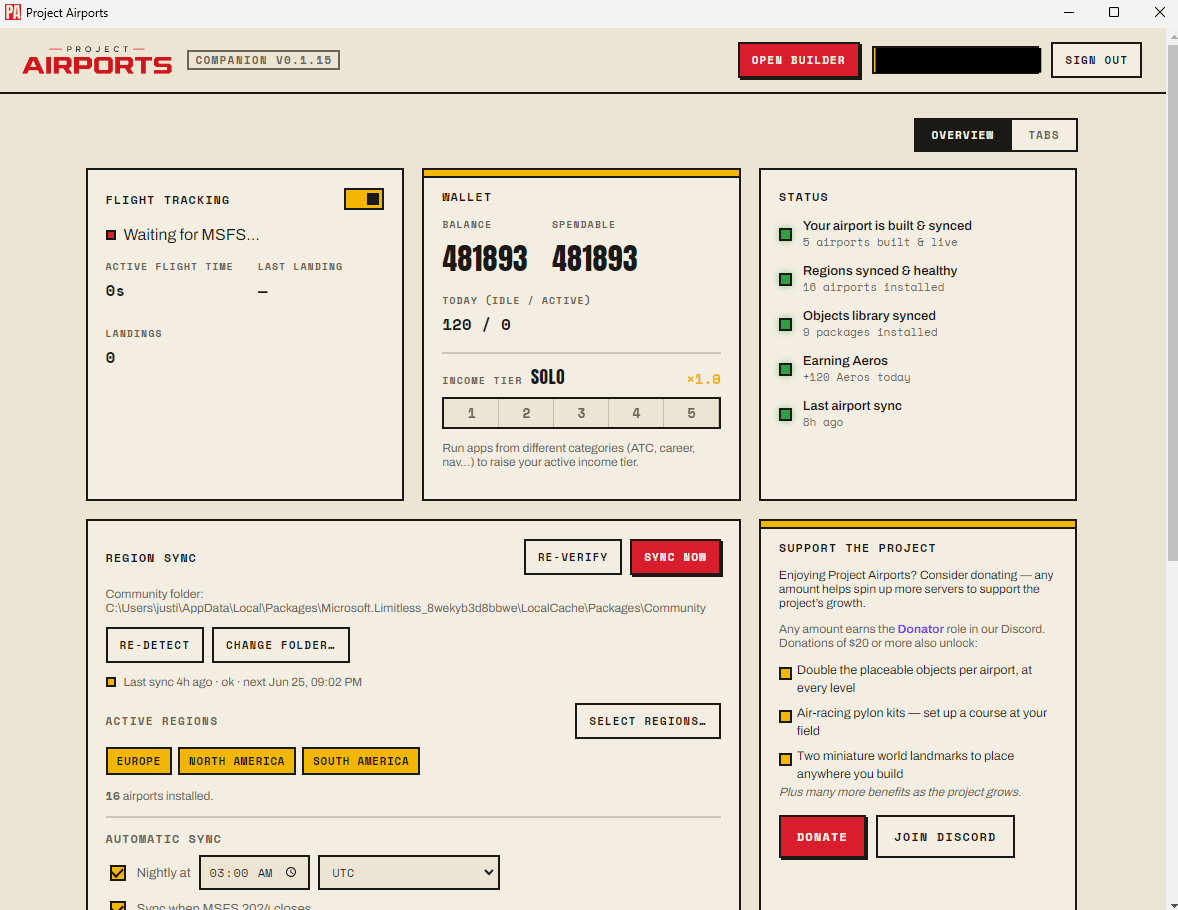The width and height of the screenshot is (1178, 910).
Task: Select income tier 5 segment
Action: tap(691, 413)
